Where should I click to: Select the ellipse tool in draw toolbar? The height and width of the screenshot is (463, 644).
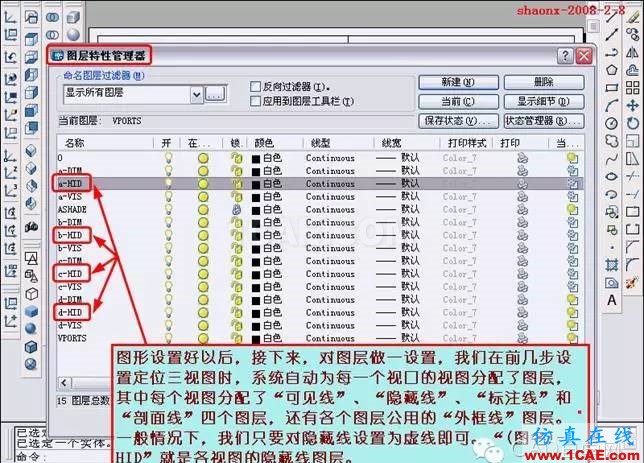coord(612,177)
